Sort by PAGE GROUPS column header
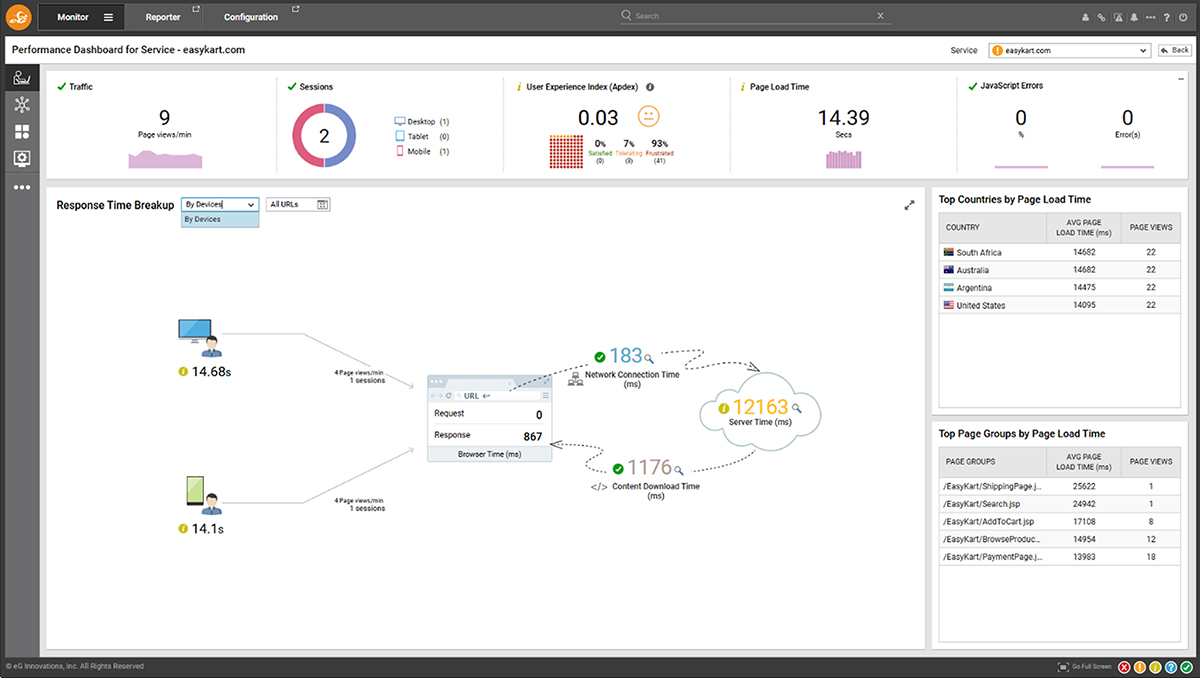 pyautogui.click(x=991, y=461)
